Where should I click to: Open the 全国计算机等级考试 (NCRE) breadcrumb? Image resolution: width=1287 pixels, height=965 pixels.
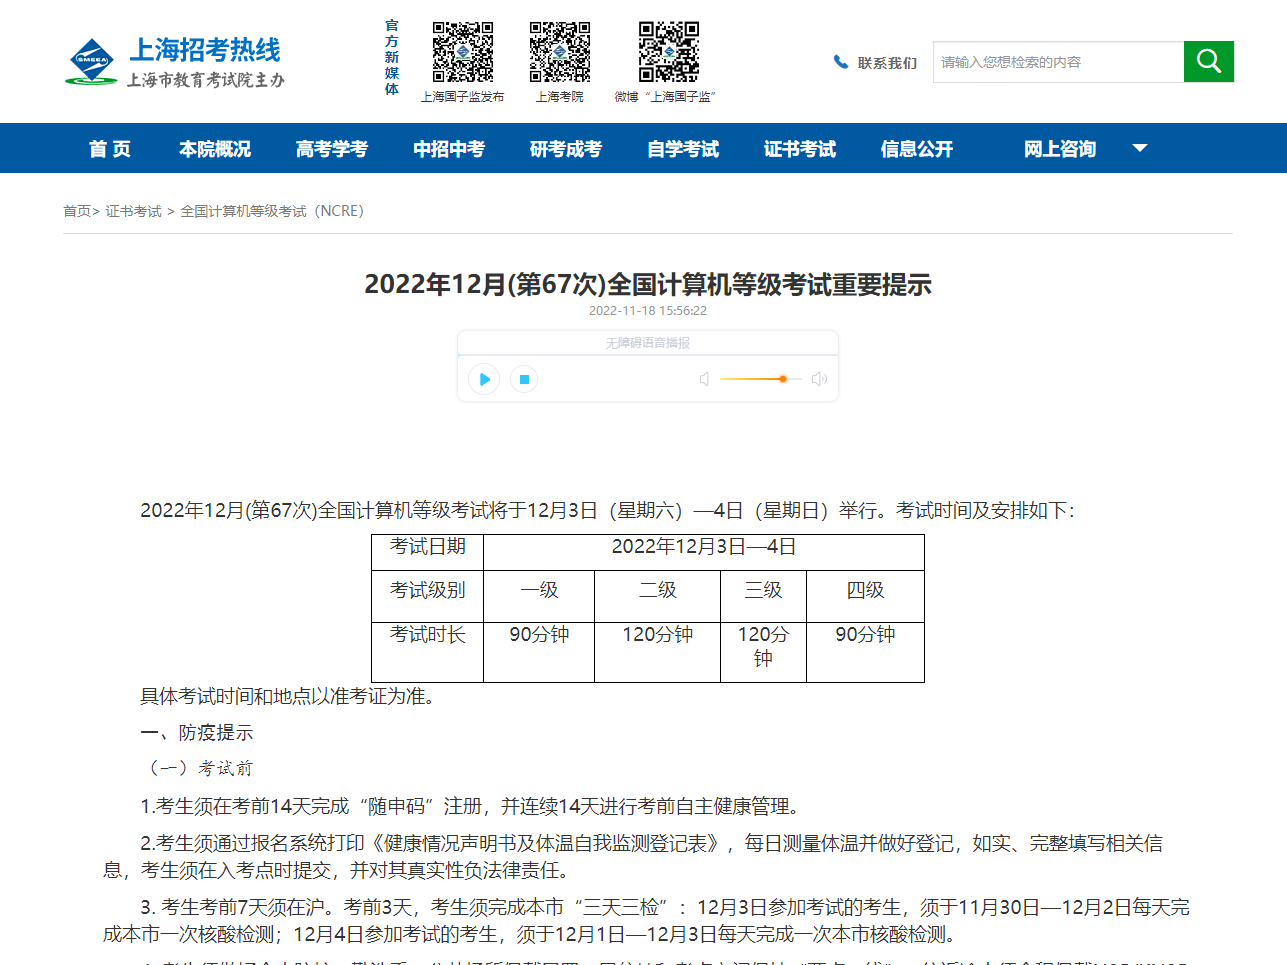pyautogui.click(x=272, y=211)
